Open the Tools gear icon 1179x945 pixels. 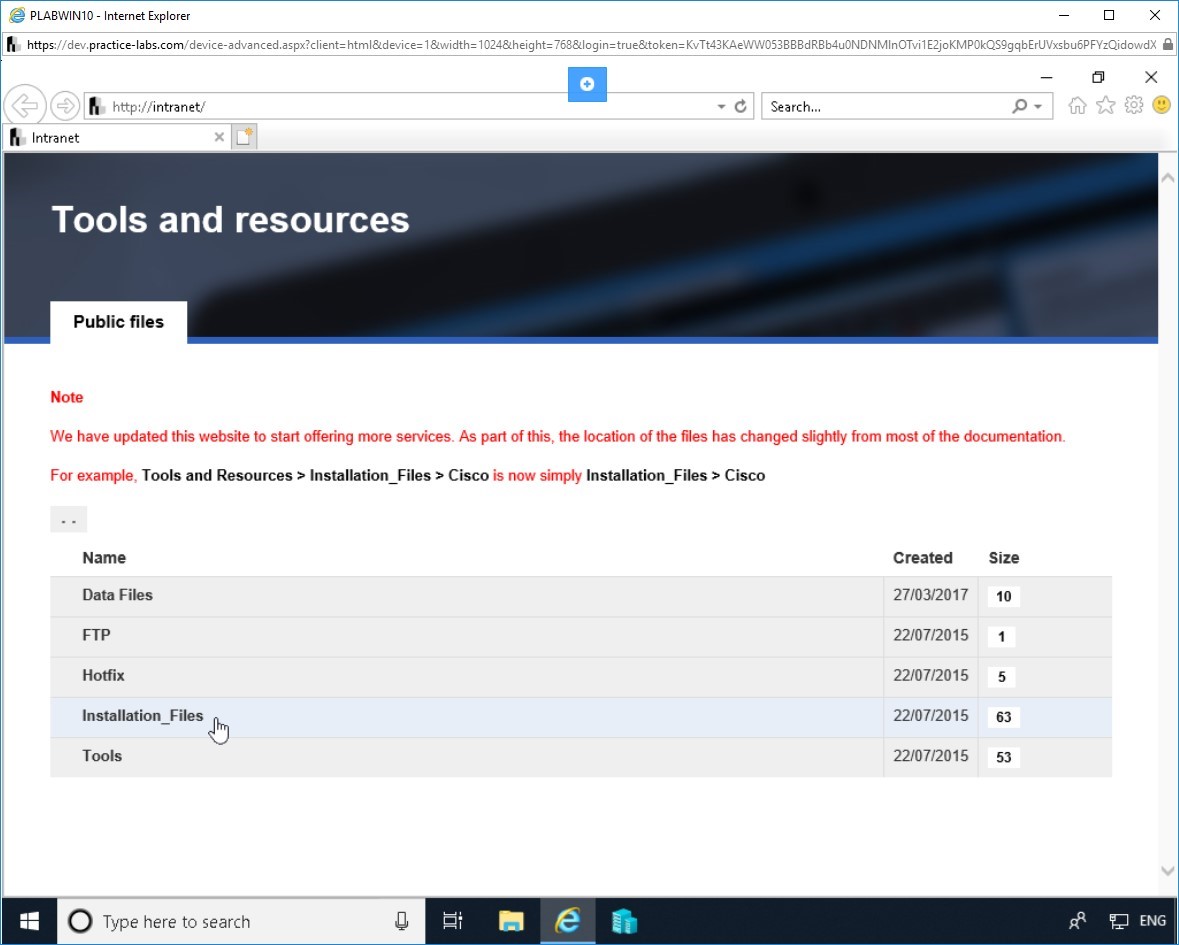tap(1133, 105)
